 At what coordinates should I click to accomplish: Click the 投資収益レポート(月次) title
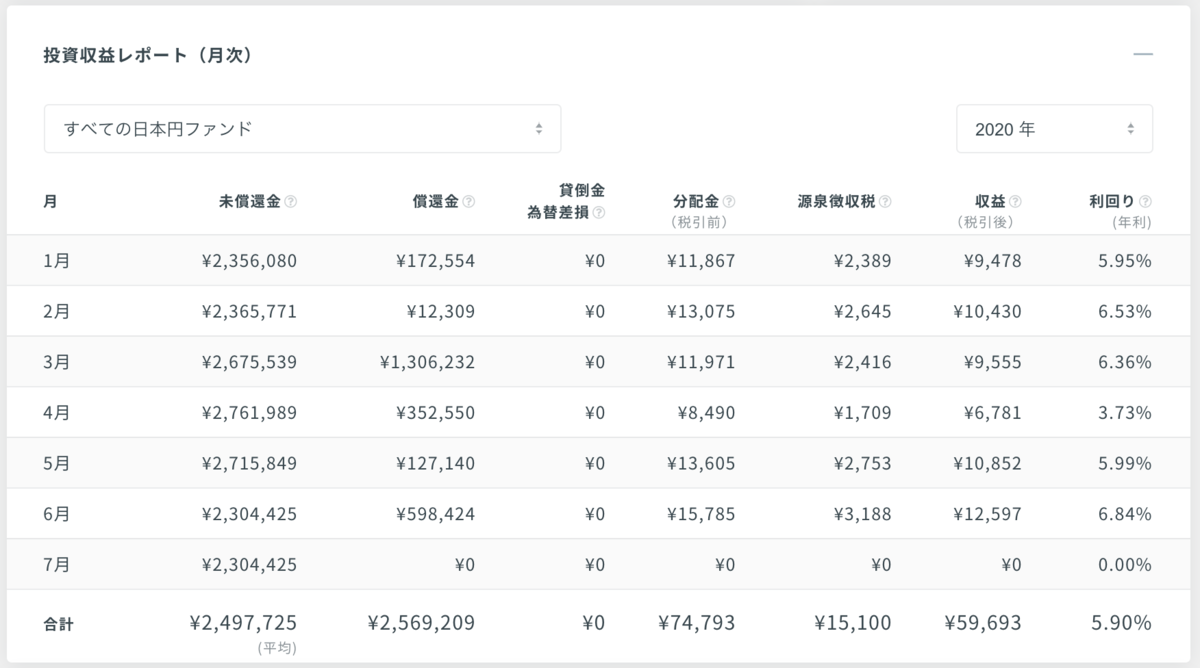(x=147, y=55)
